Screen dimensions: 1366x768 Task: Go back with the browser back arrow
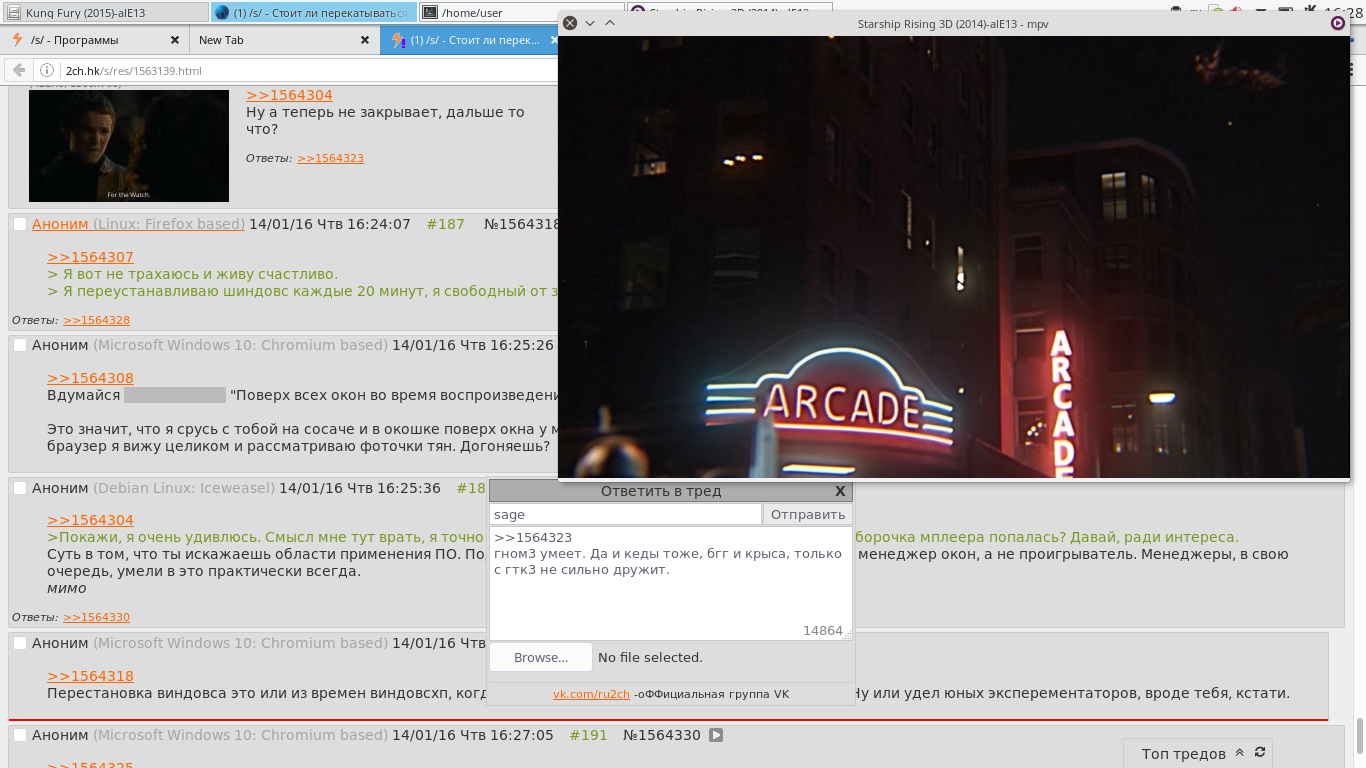click(18, 71)
